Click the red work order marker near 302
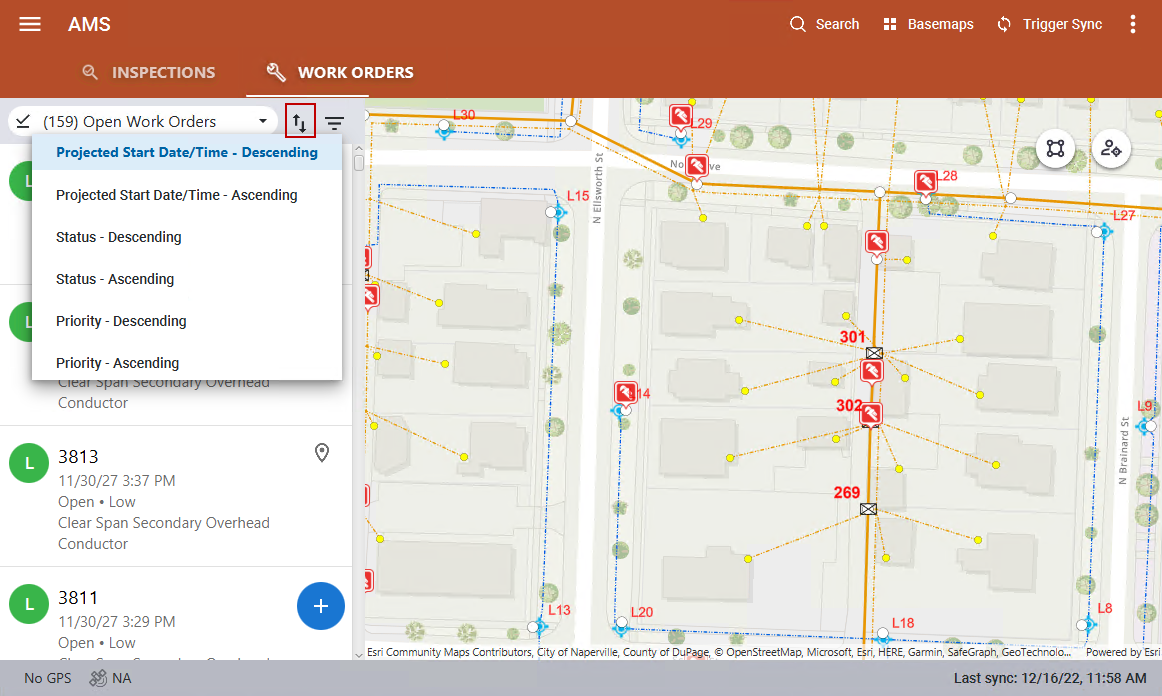The image size is (1162, 696). click(x=872, y=413)
